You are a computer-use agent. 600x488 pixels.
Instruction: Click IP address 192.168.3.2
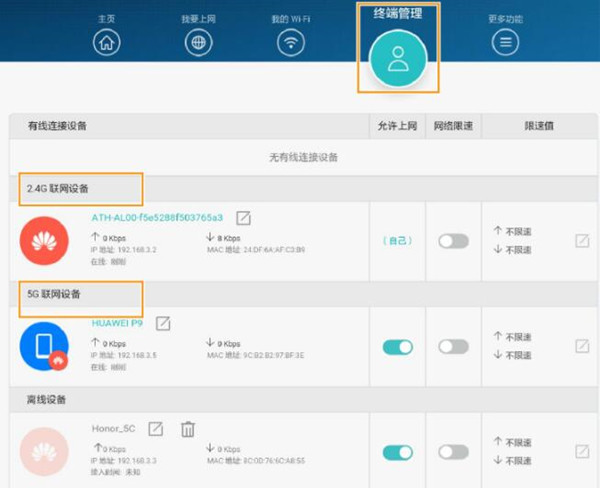(x=124, y=250)
